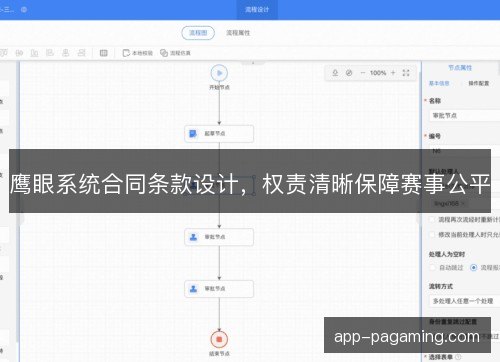Click the align-center toolbar icon

click(x=19, y=53)
